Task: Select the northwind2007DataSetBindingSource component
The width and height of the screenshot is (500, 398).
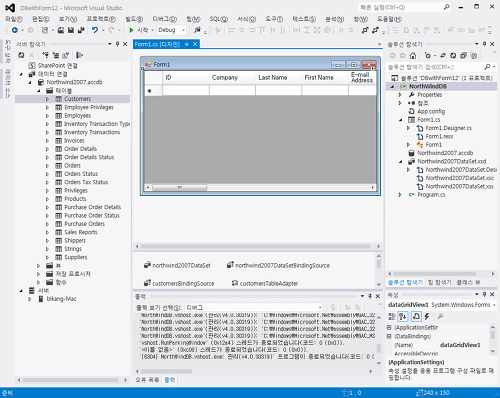Action: 278,265
